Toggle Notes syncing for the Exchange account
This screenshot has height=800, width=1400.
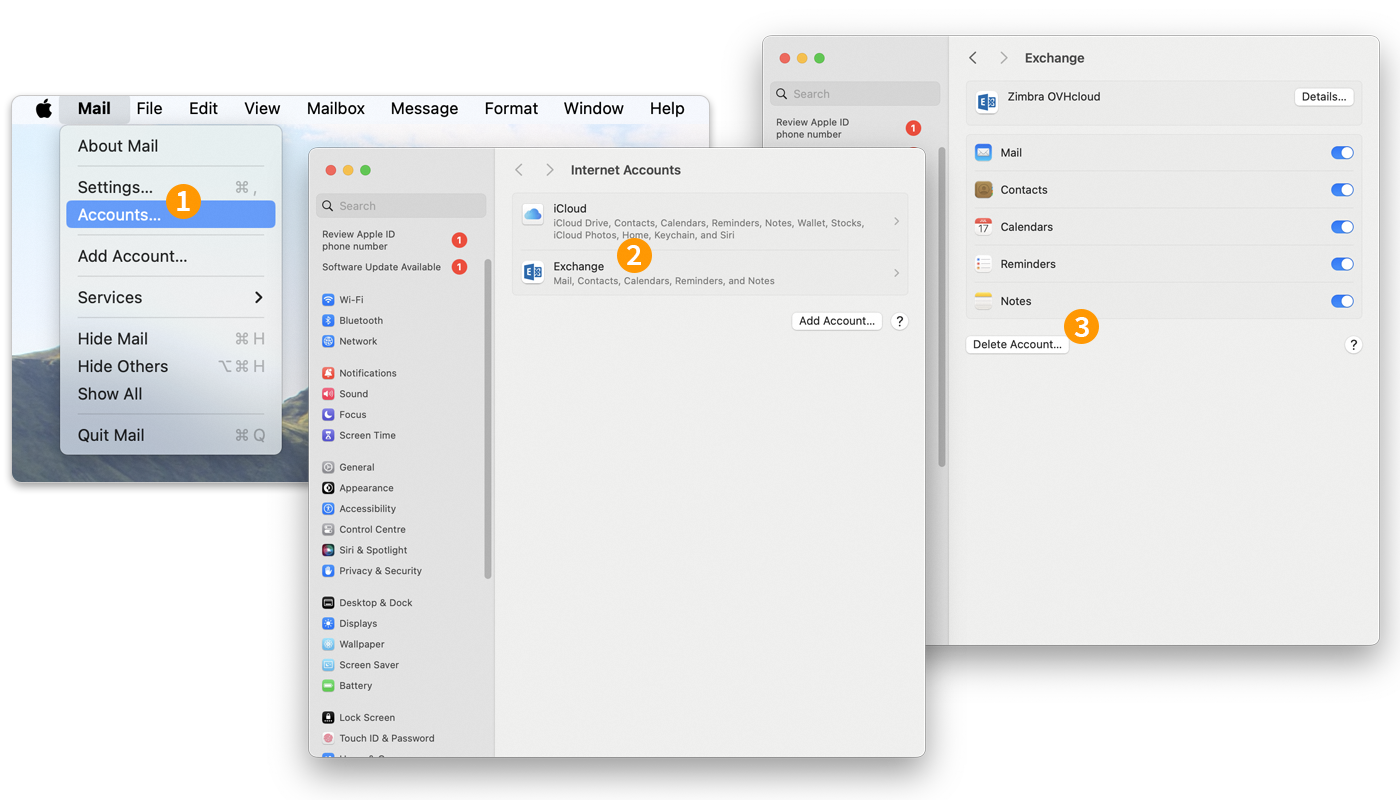[x=1342, y=300]
